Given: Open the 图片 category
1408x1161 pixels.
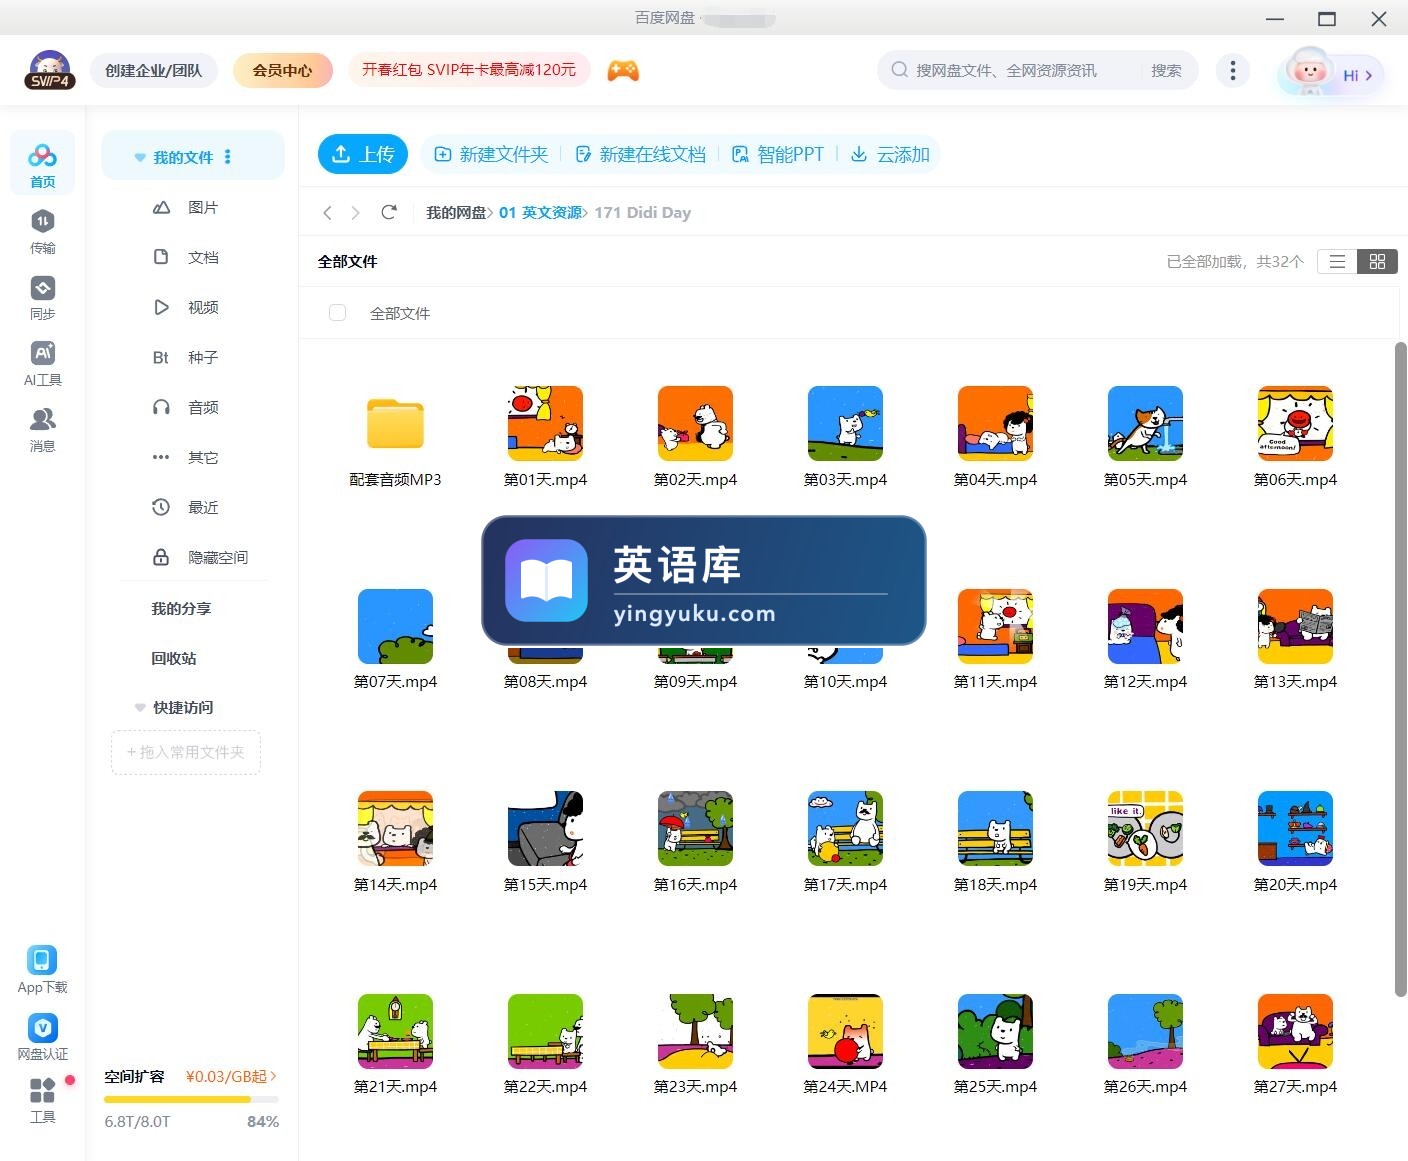Looking at the screenshot, I should tap(186, 207).
